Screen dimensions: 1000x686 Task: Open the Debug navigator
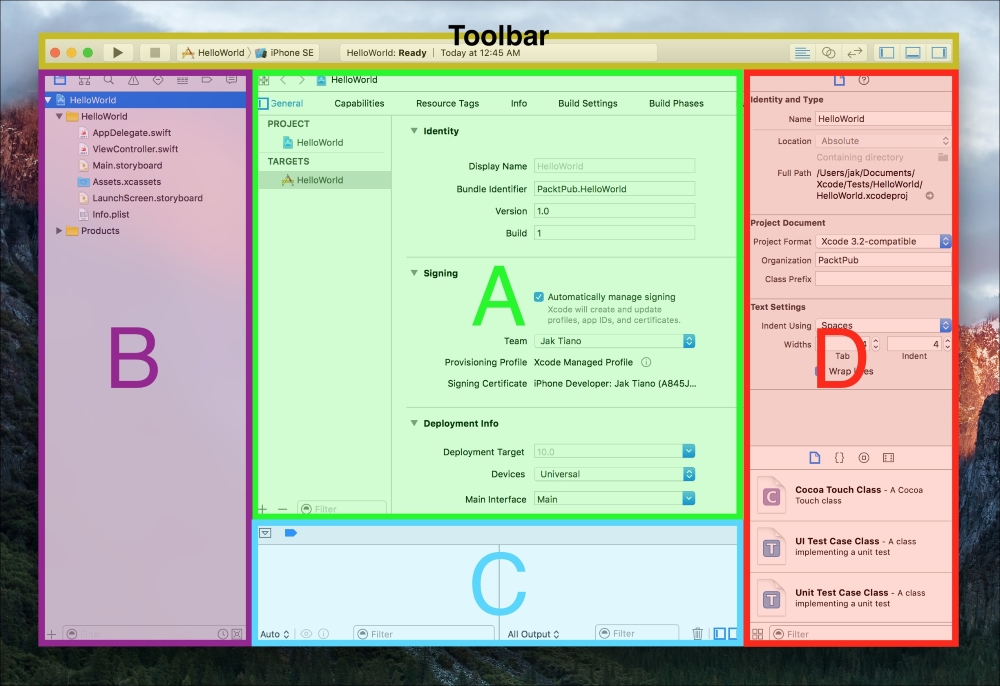182,80
